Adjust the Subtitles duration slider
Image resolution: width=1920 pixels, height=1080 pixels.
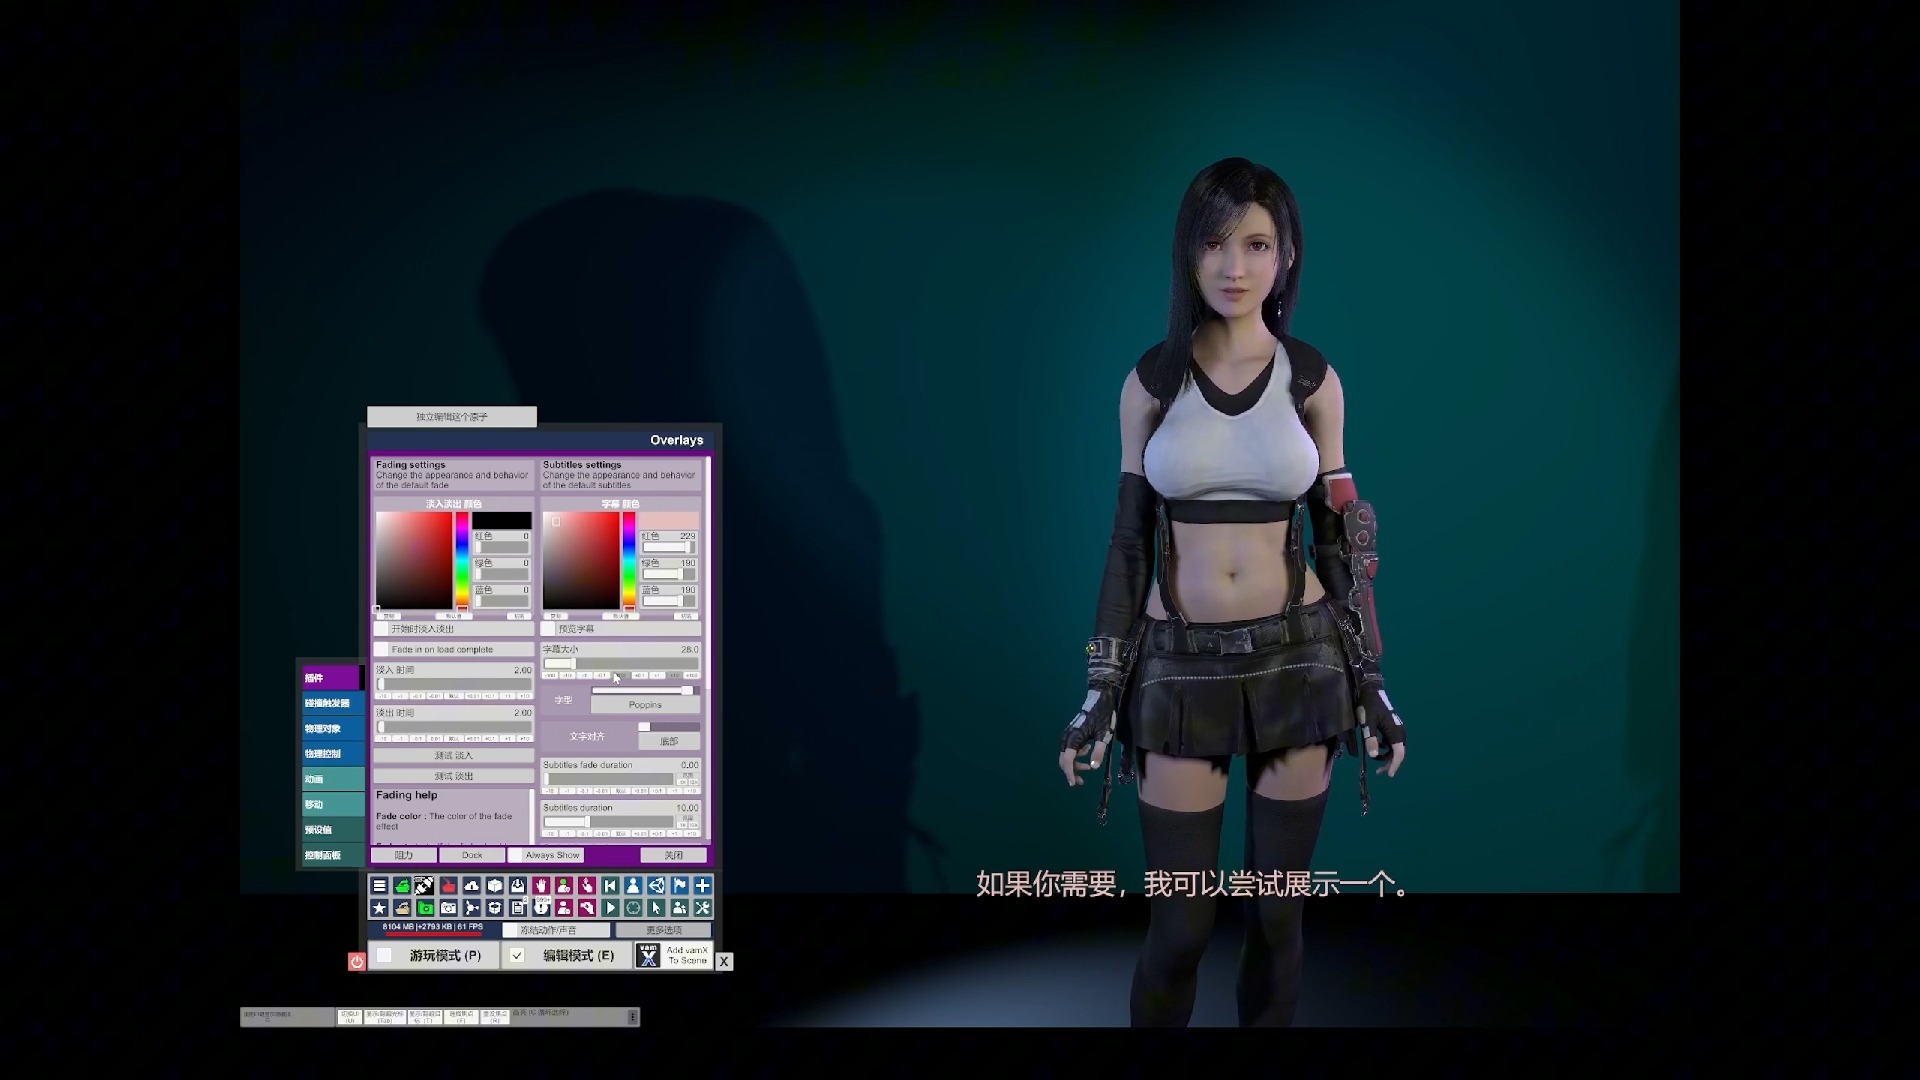click(x=609, y=822)
